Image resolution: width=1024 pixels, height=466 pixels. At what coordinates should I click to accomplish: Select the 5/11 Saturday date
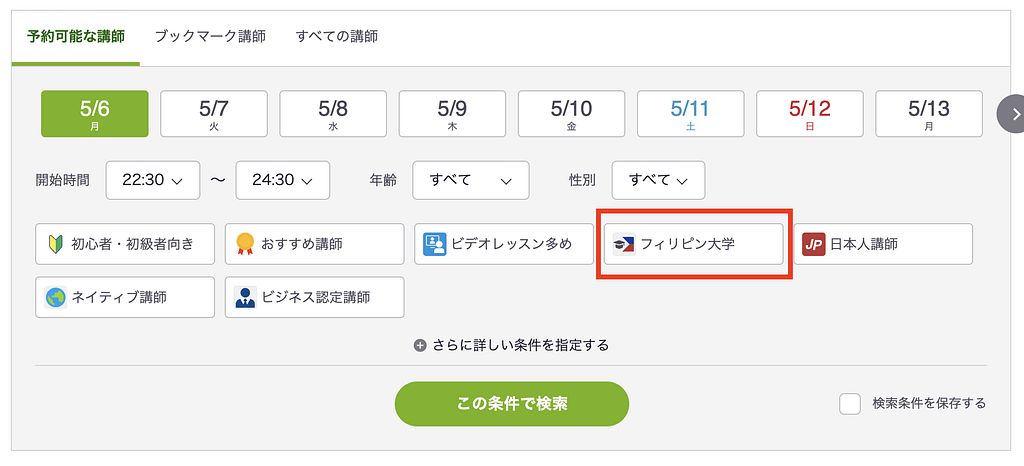[x=690, y=114]
